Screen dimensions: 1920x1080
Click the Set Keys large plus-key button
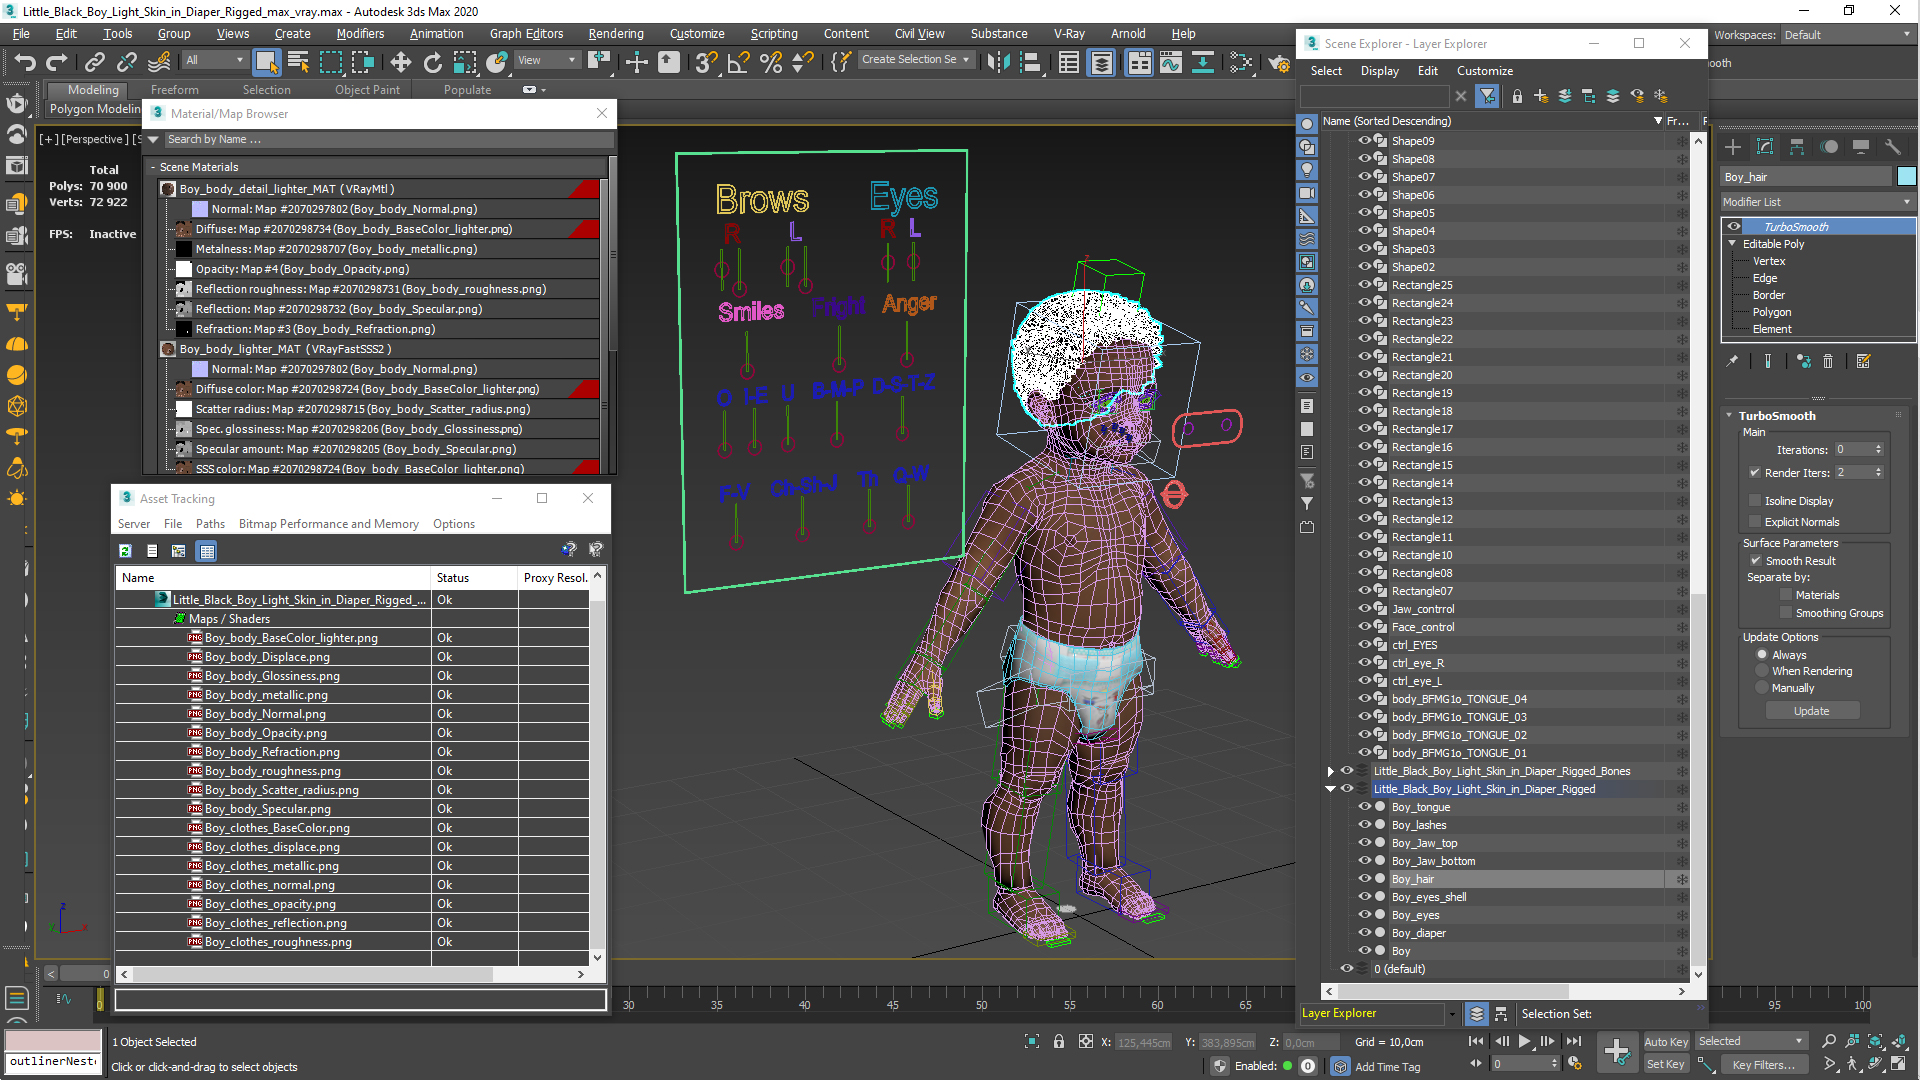pyautogui.click(x=1617, y=1051)
